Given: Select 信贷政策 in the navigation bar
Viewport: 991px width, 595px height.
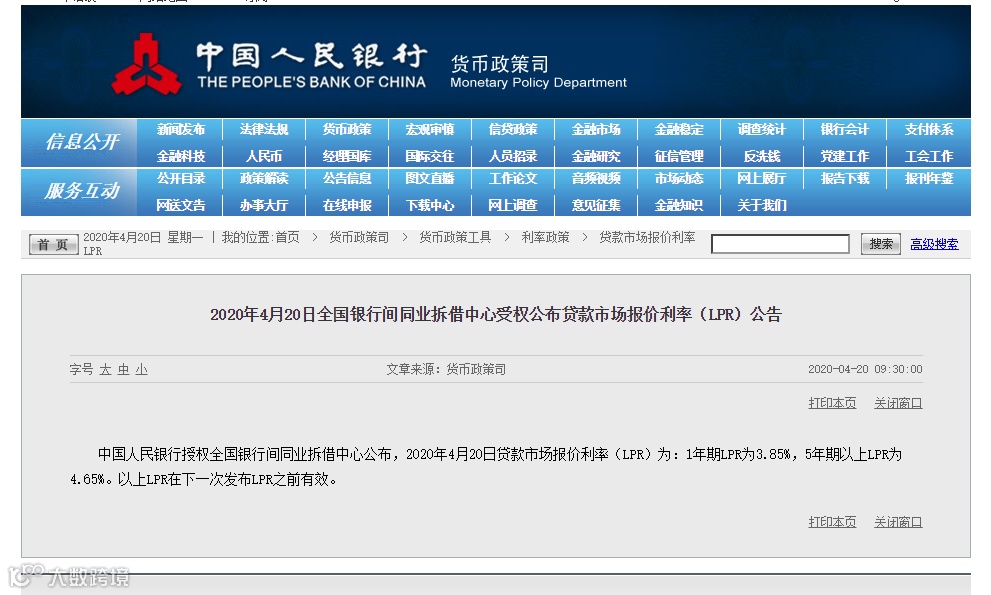Looking at the screenshot, I should click(513, 130).
